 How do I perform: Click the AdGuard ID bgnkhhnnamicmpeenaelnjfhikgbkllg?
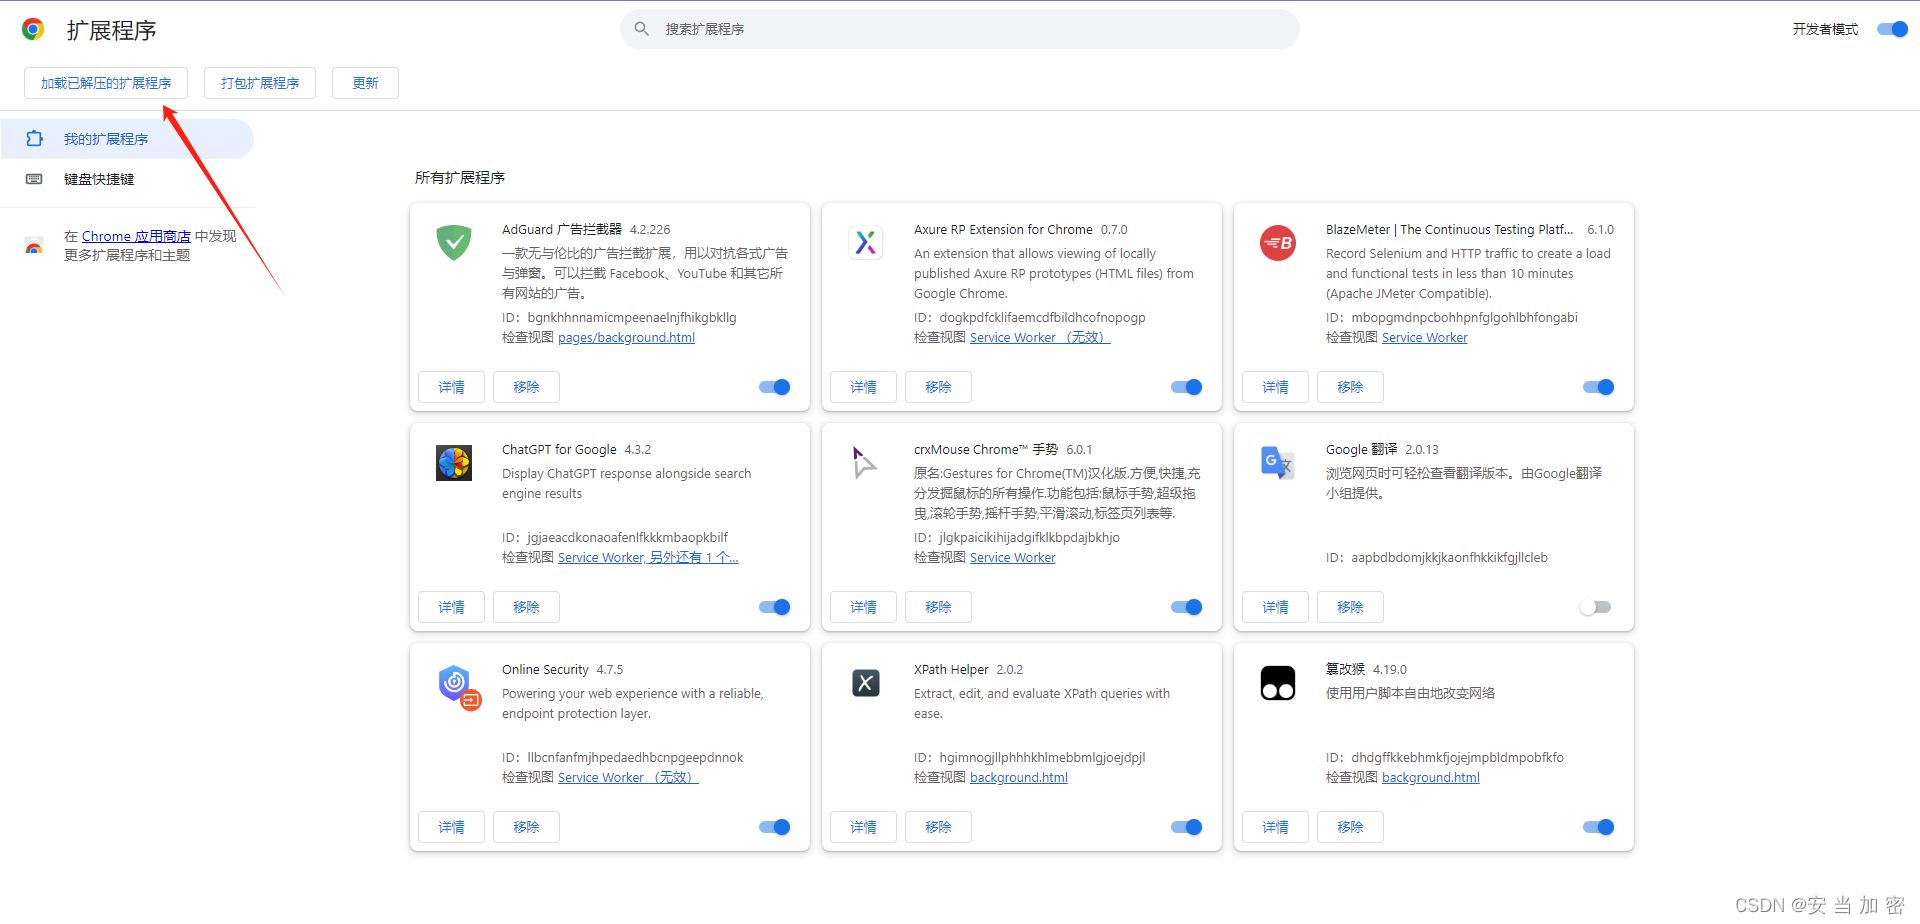coord(632,318)
